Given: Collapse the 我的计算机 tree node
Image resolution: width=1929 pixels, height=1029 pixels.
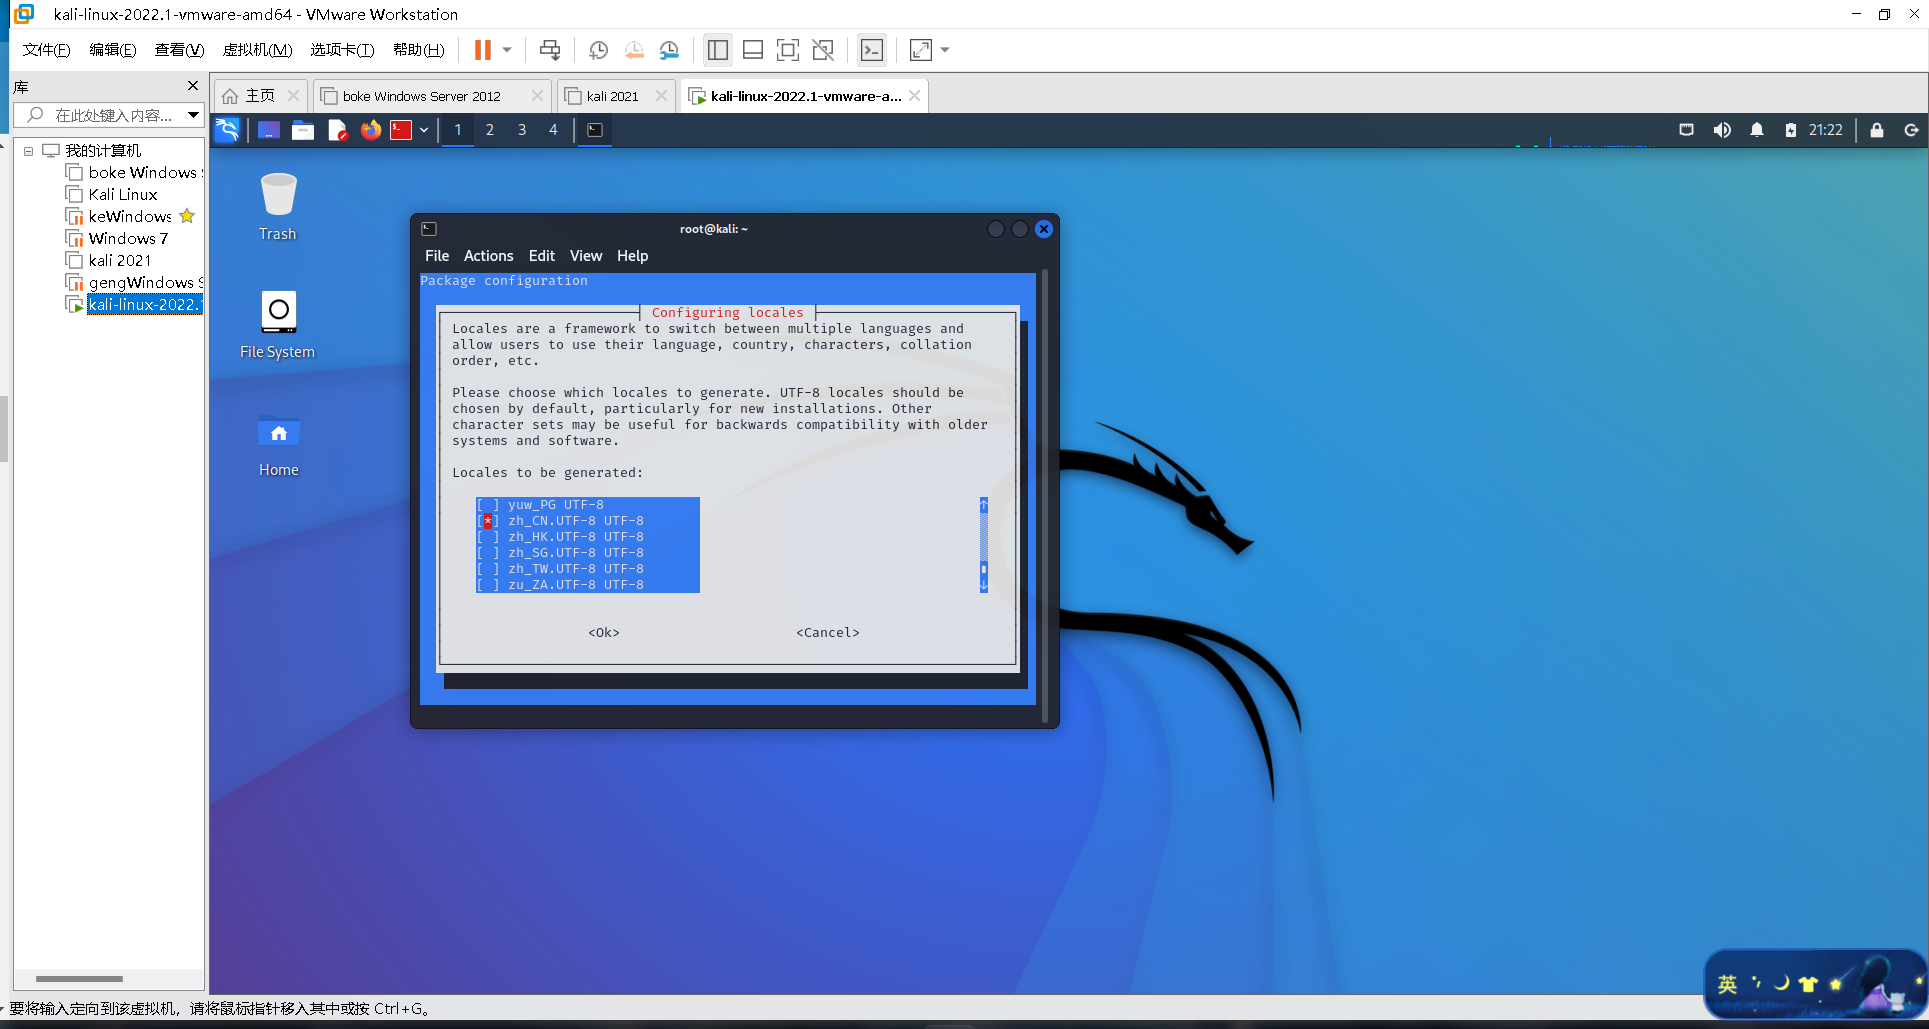Looking at the screenshot, I should point(29,151).
